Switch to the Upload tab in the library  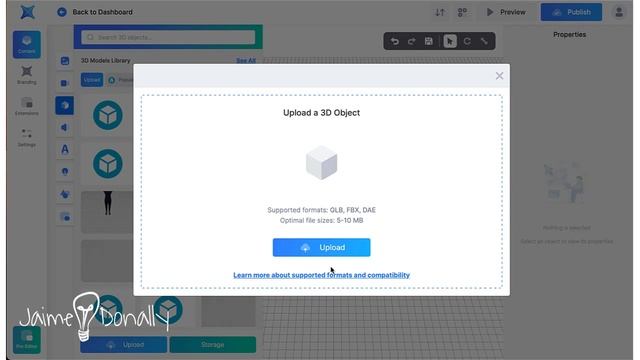pyautogui.click(x=92, y=80)
